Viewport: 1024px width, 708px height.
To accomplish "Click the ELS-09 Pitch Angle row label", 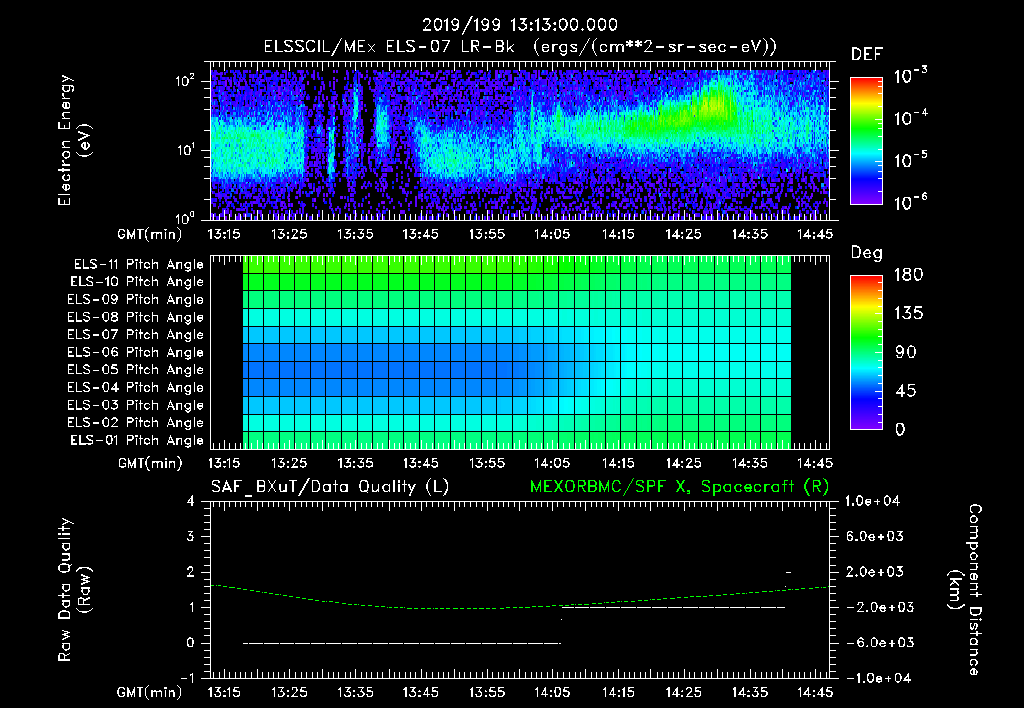I will pos(135,299).
